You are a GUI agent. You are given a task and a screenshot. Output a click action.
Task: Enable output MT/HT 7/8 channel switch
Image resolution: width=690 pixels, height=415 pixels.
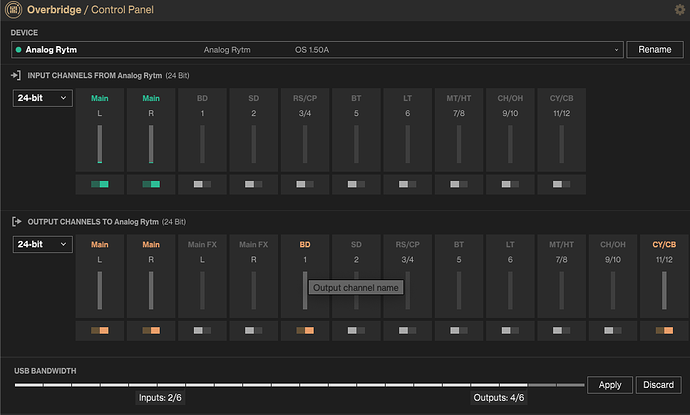562,331
